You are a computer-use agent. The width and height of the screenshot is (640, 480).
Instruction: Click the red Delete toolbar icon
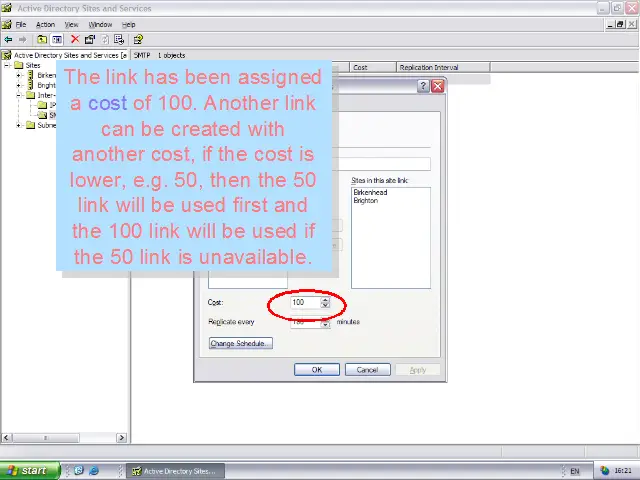[75, 39]
